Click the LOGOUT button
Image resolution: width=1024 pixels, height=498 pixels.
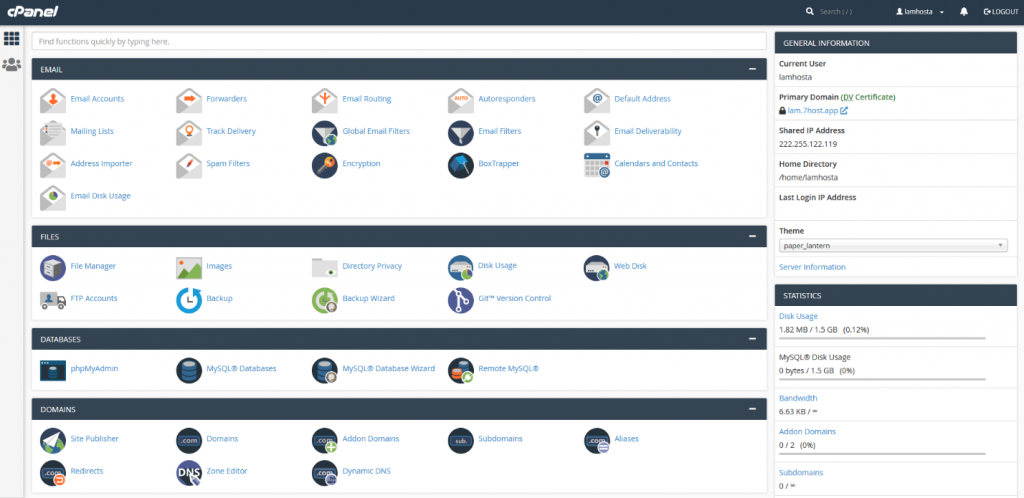[x=1000, y=12]
